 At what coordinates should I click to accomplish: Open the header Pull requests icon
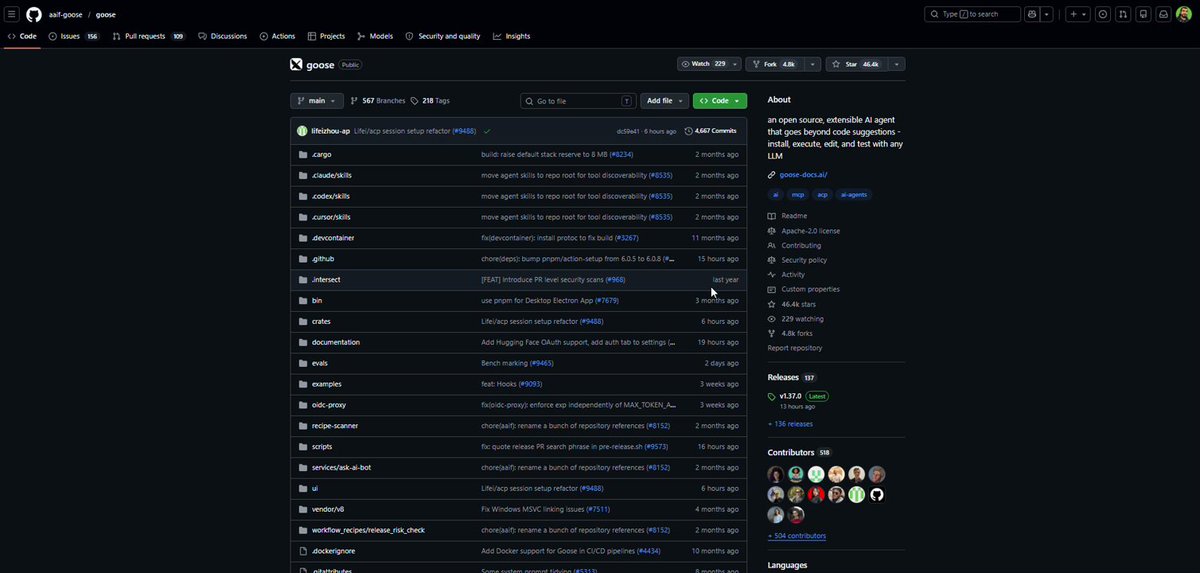[x=1124, y=14]
